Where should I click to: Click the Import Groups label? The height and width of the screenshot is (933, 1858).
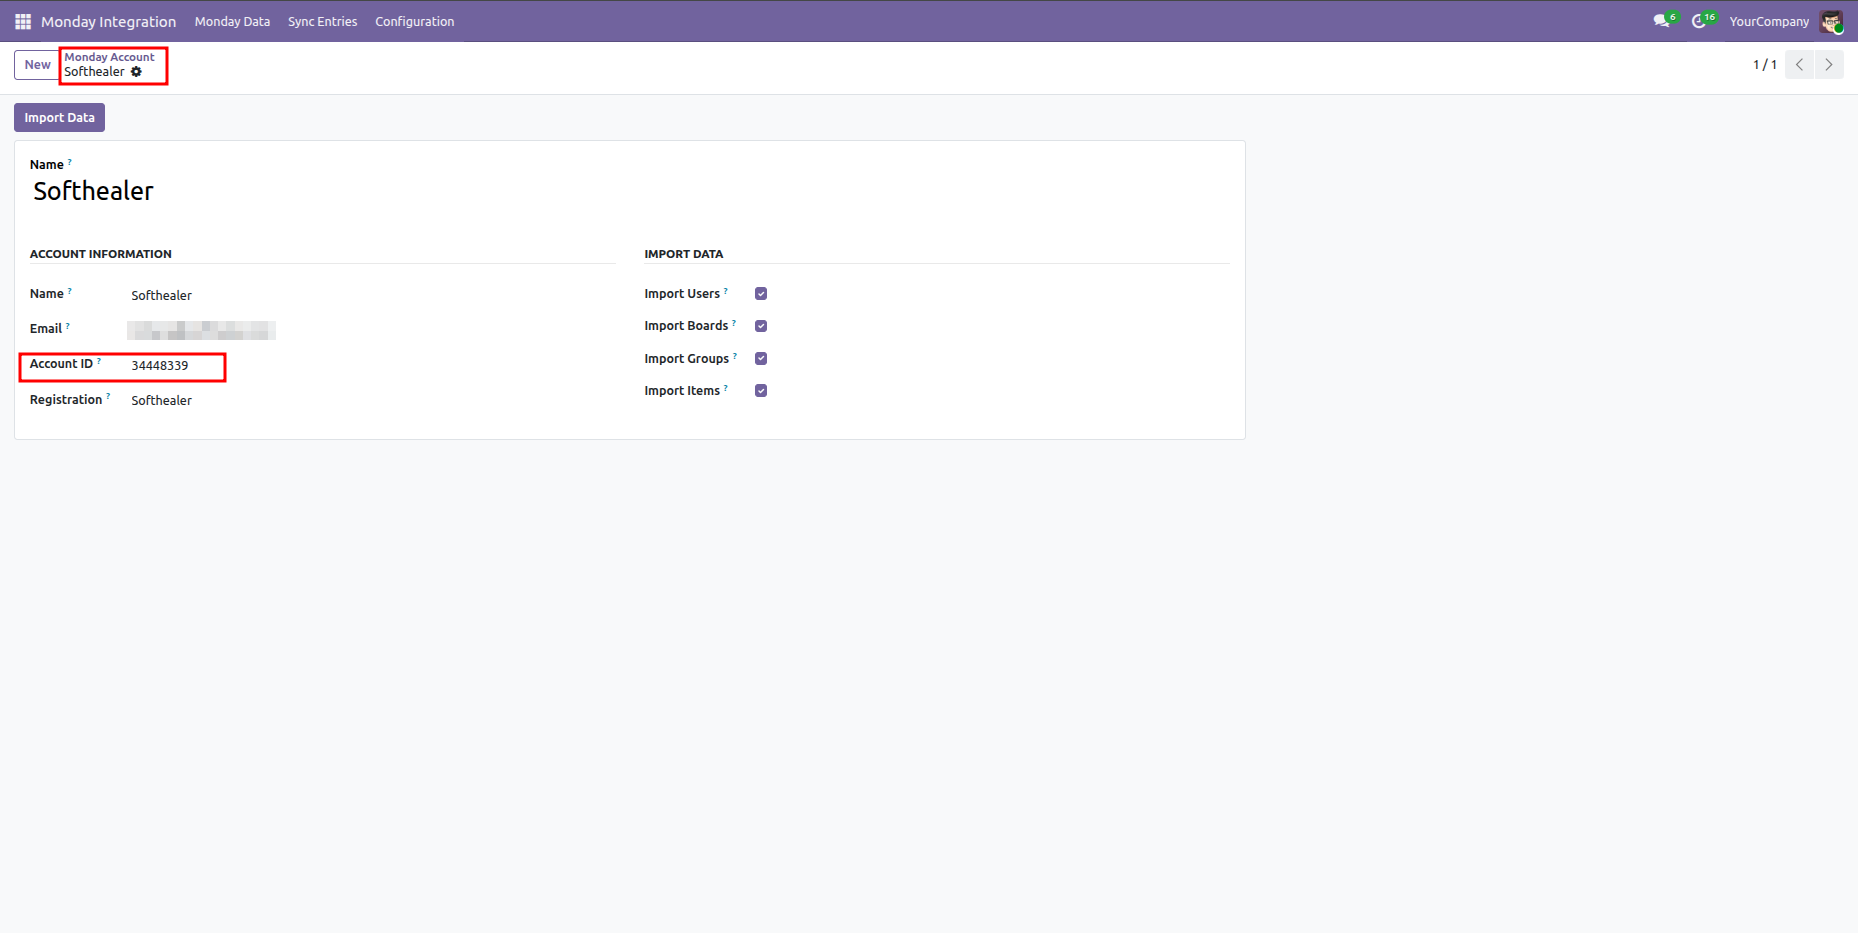click(686, 359)
